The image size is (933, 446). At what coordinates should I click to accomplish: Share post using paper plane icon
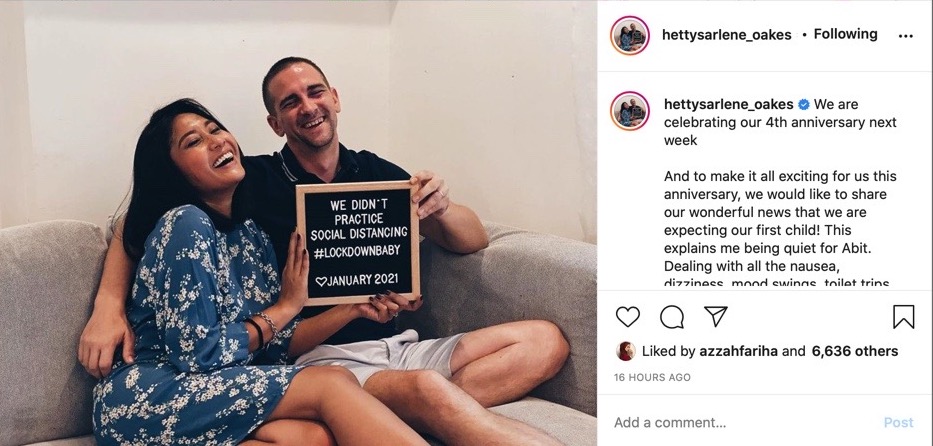pyautogui.click(x=715, y=316)
